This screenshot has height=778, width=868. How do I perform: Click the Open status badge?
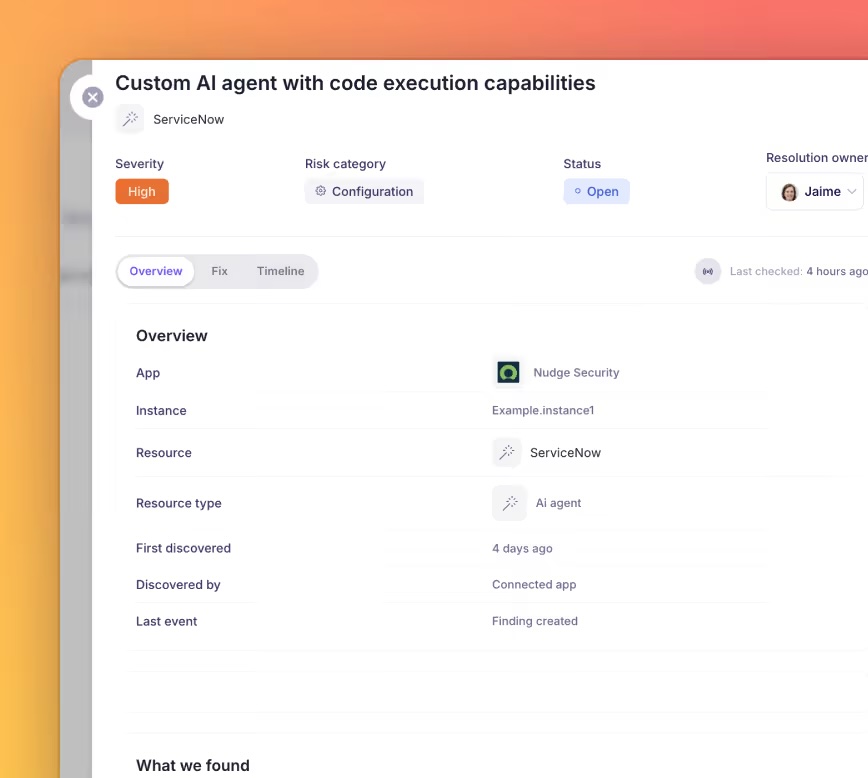[x=597, y=192]
